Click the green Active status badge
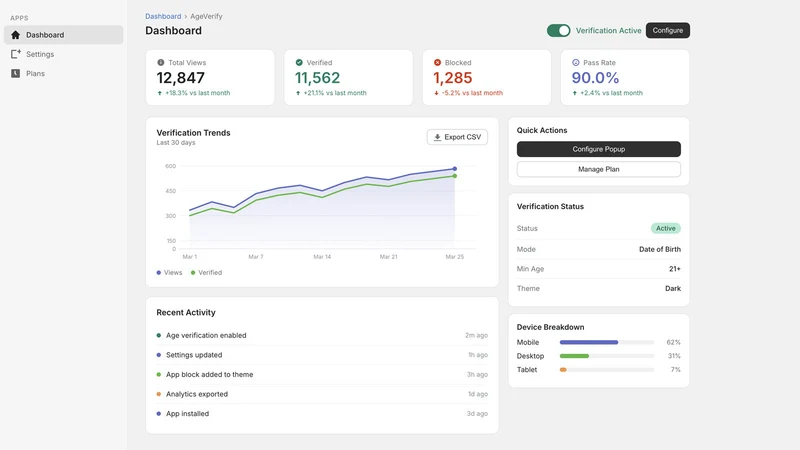This screenshot has height=450, width=800. click(x=665, y=228)
